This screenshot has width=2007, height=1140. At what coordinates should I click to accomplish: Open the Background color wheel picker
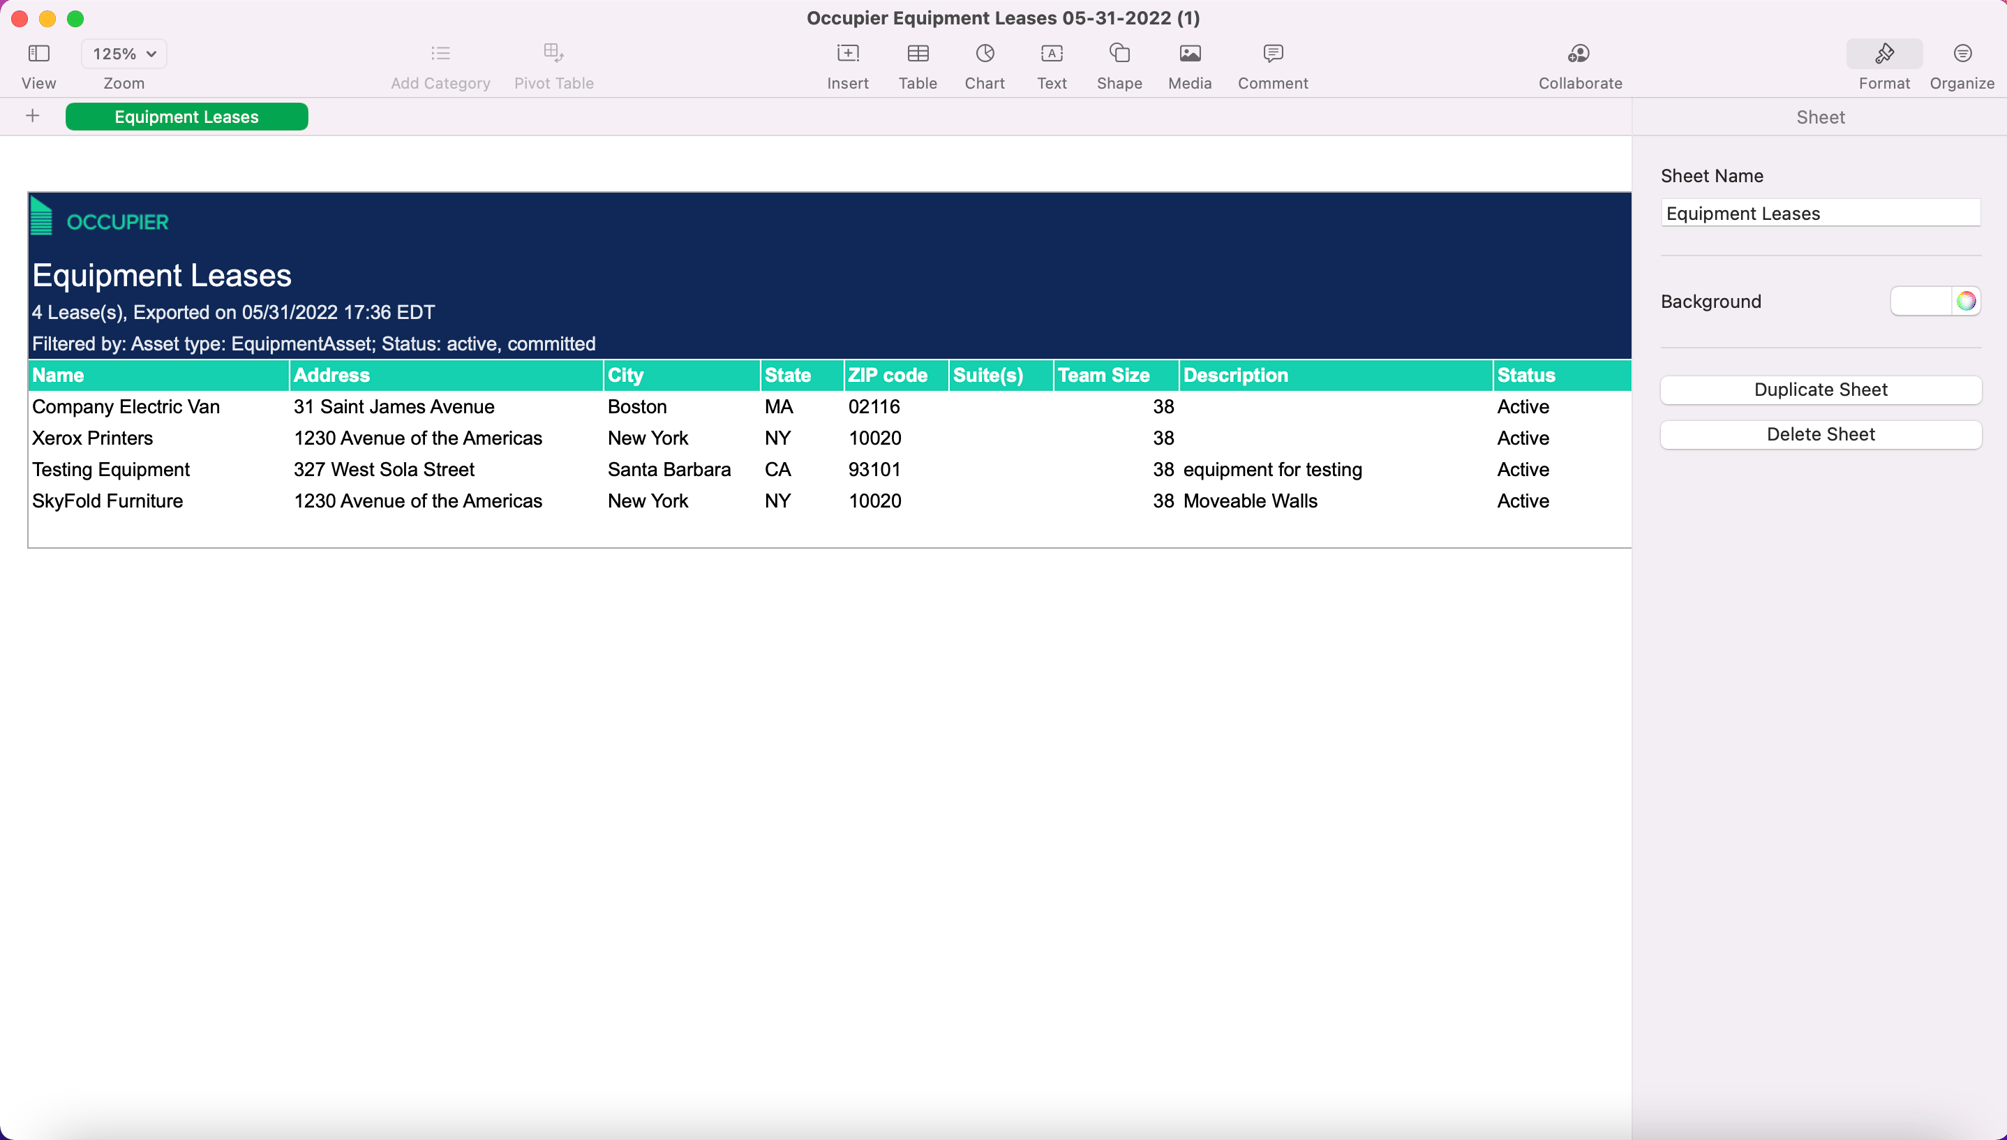point(1966,301)
